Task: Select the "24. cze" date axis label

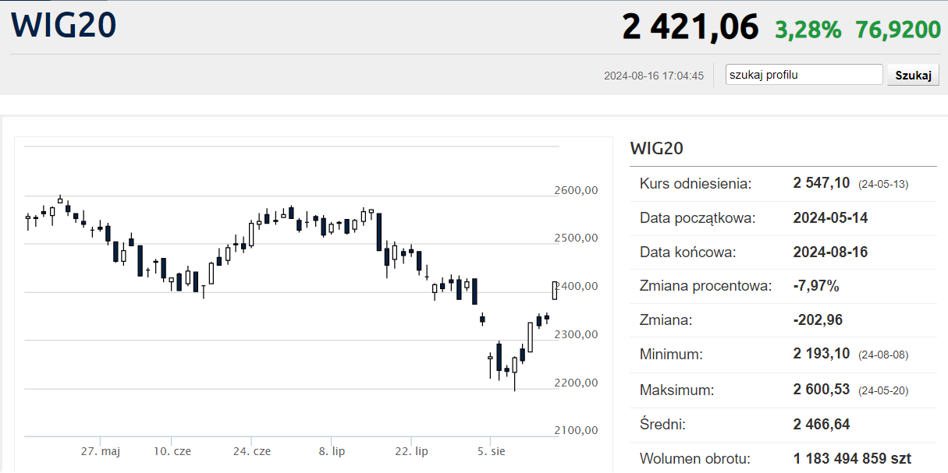Action: point(252,451)
